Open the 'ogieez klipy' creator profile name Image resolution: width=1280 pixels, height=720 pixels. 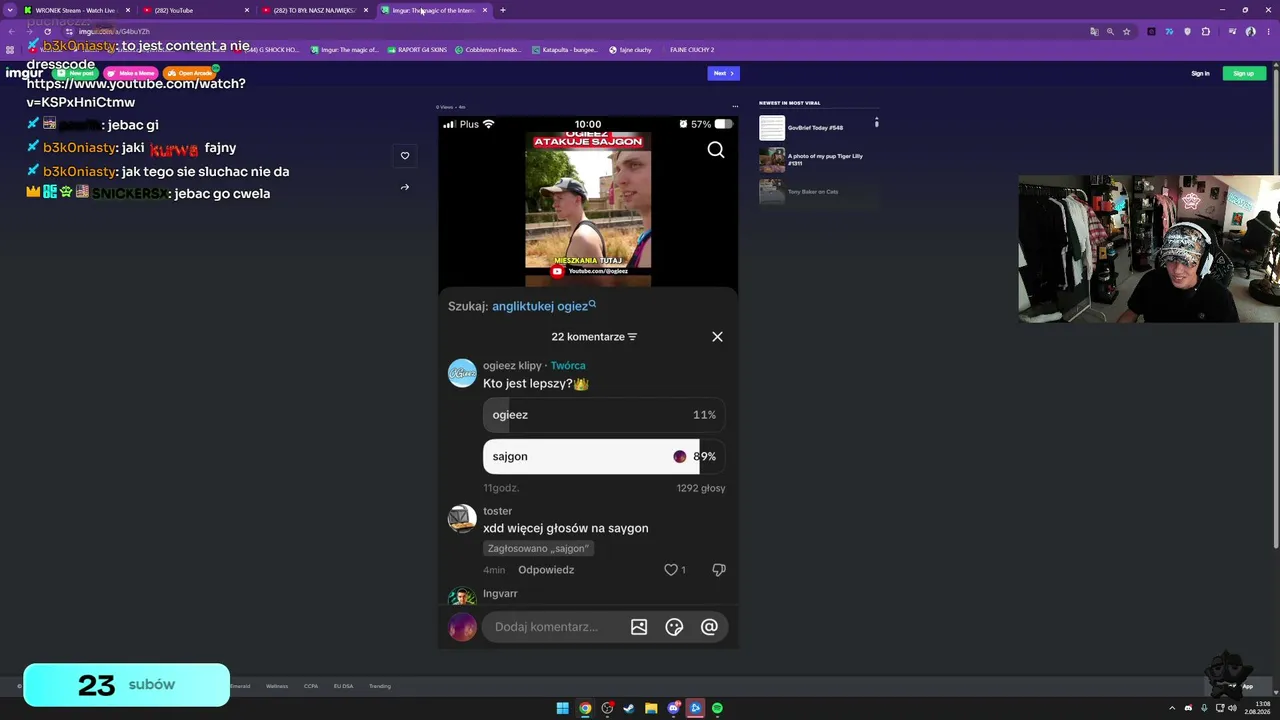click(512, 366)
